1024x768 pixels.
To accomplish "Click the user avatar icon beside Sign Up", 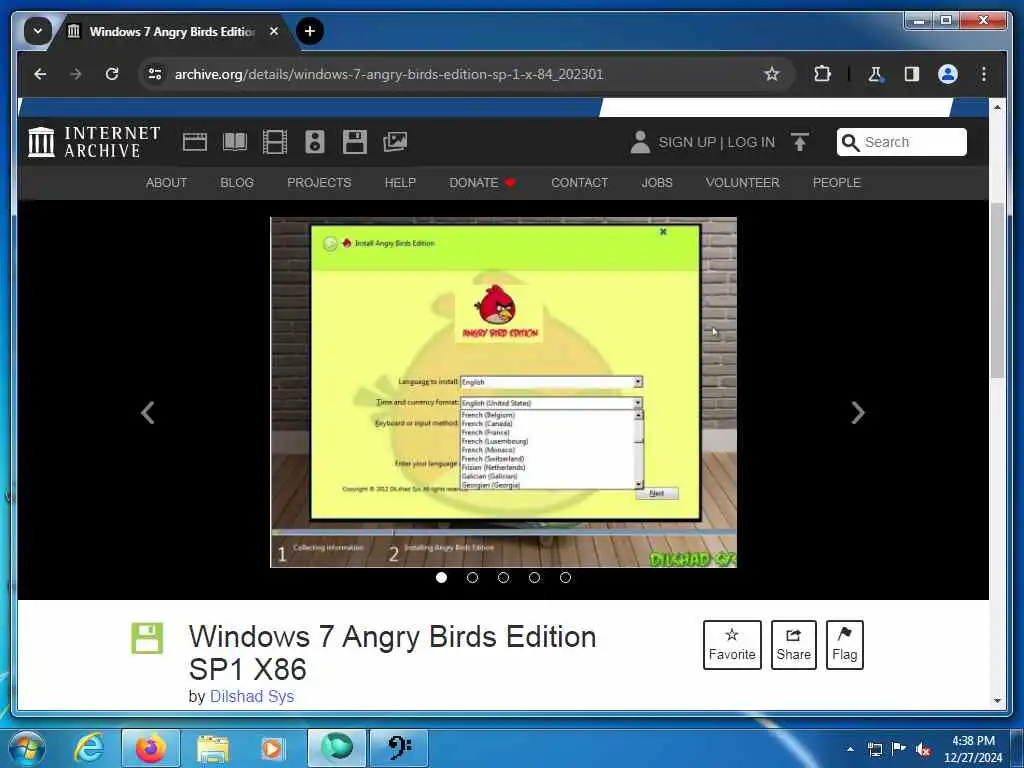I will click(x=640, y=142).
